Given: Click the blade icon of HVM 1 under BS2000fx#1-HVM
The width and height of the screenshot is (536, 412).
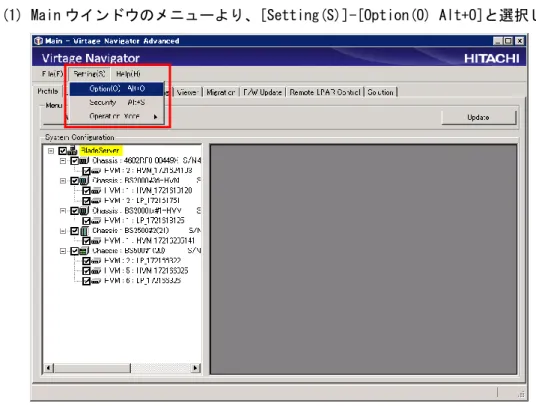Looking at the screenshot, I should (x=96, y=221).
